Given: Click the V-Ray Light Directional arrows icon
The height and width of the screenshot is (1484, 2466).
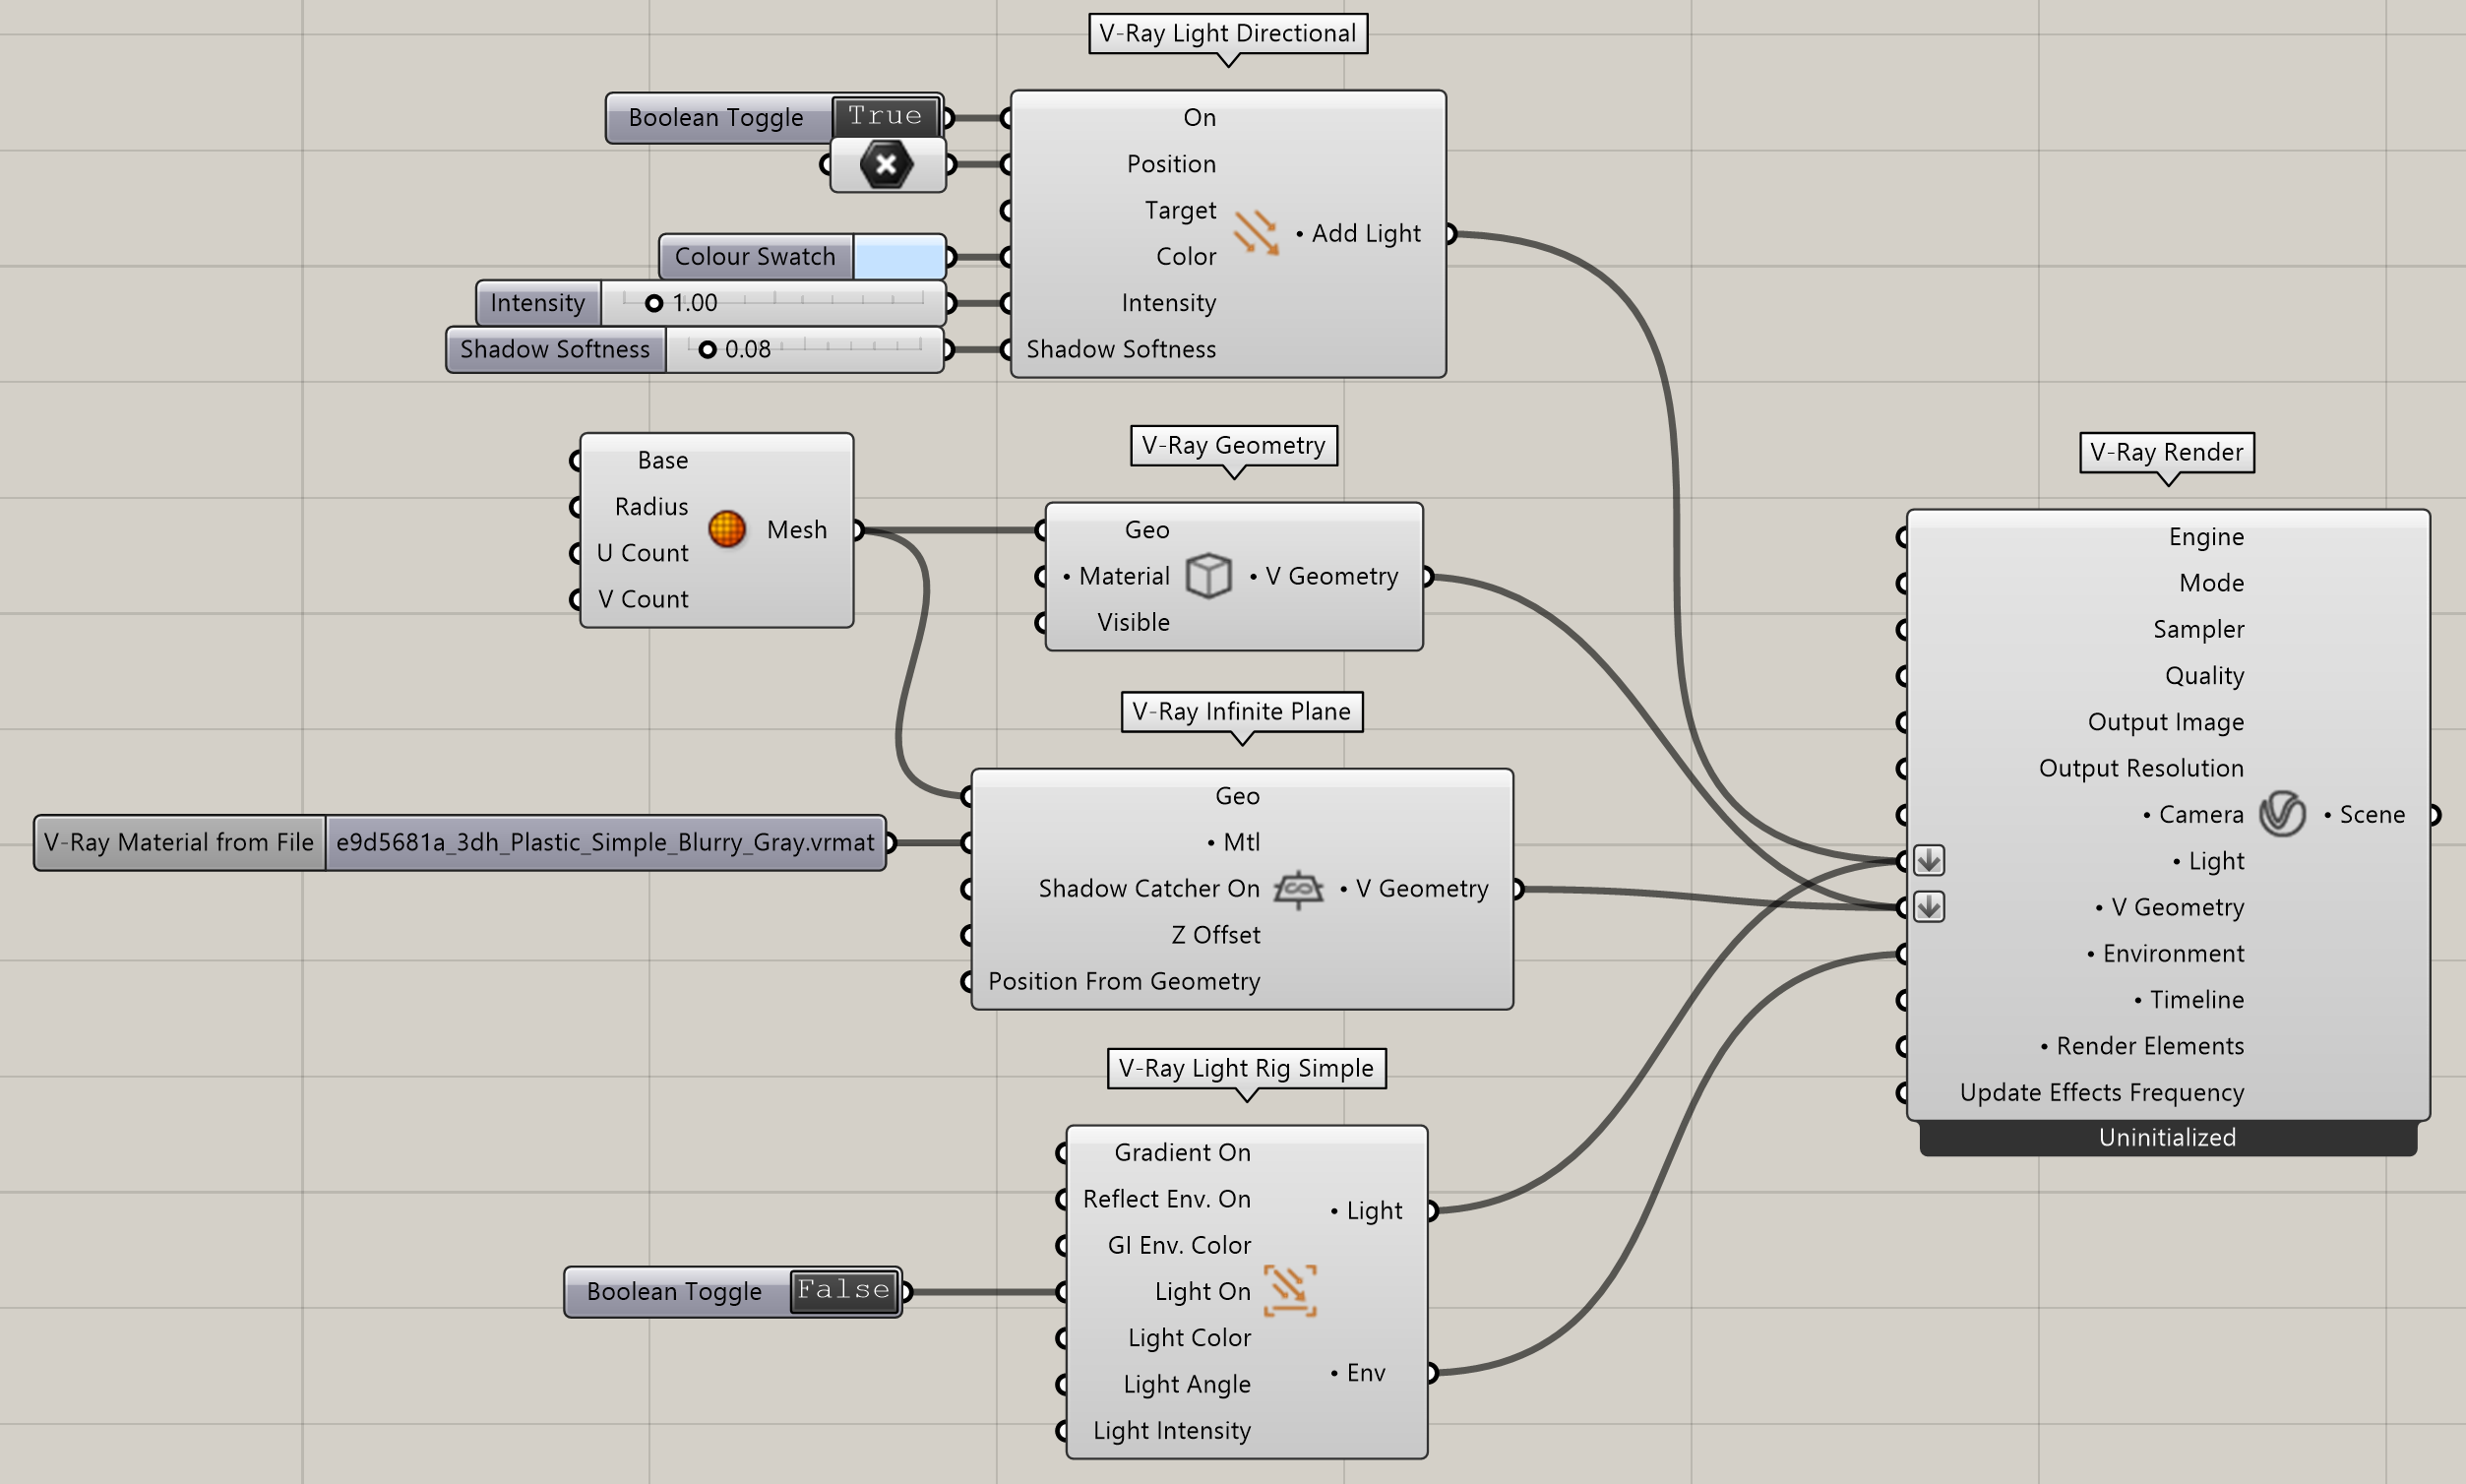Looking at the screenshot, I should (x=1255, y=233).
